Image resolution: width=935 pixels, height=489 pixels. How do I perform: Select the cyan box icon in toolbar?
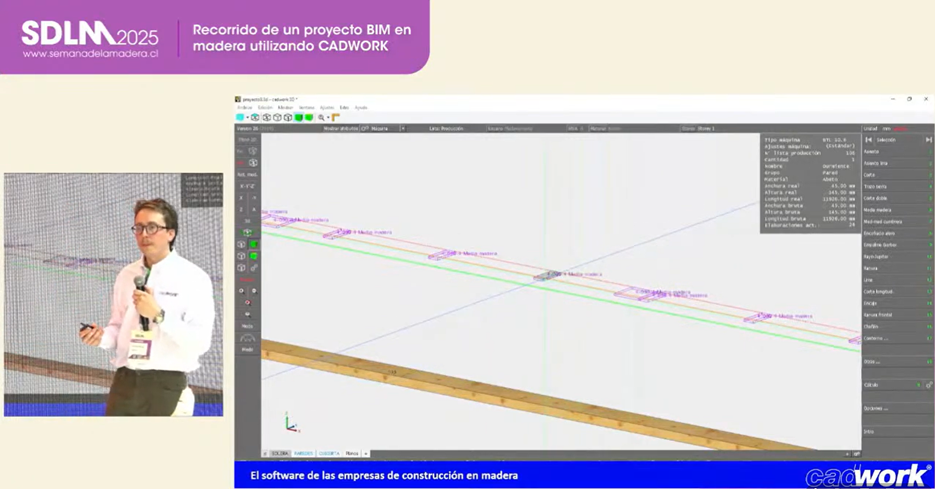(x=240, y=117)
